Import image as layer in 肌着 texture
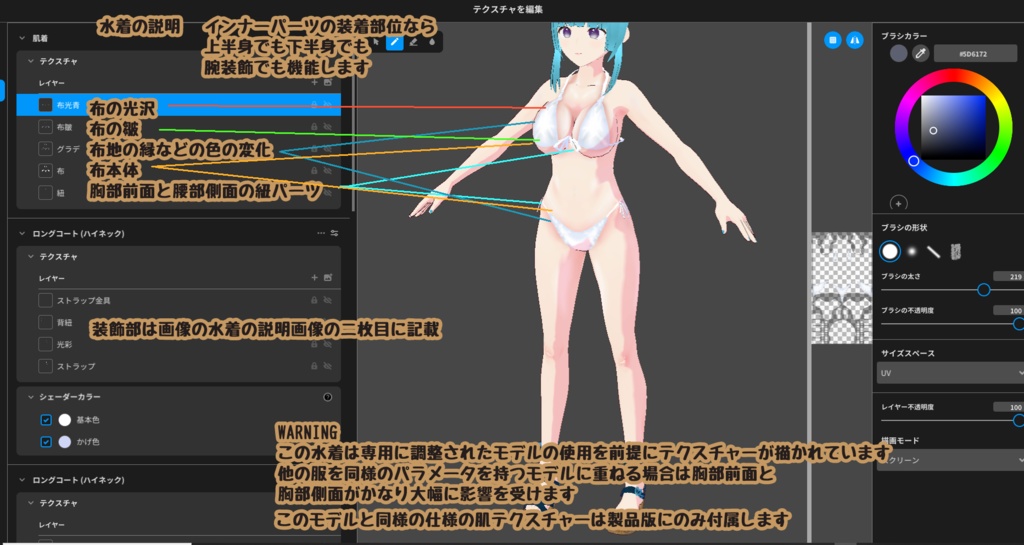 (x=328, y=82)
